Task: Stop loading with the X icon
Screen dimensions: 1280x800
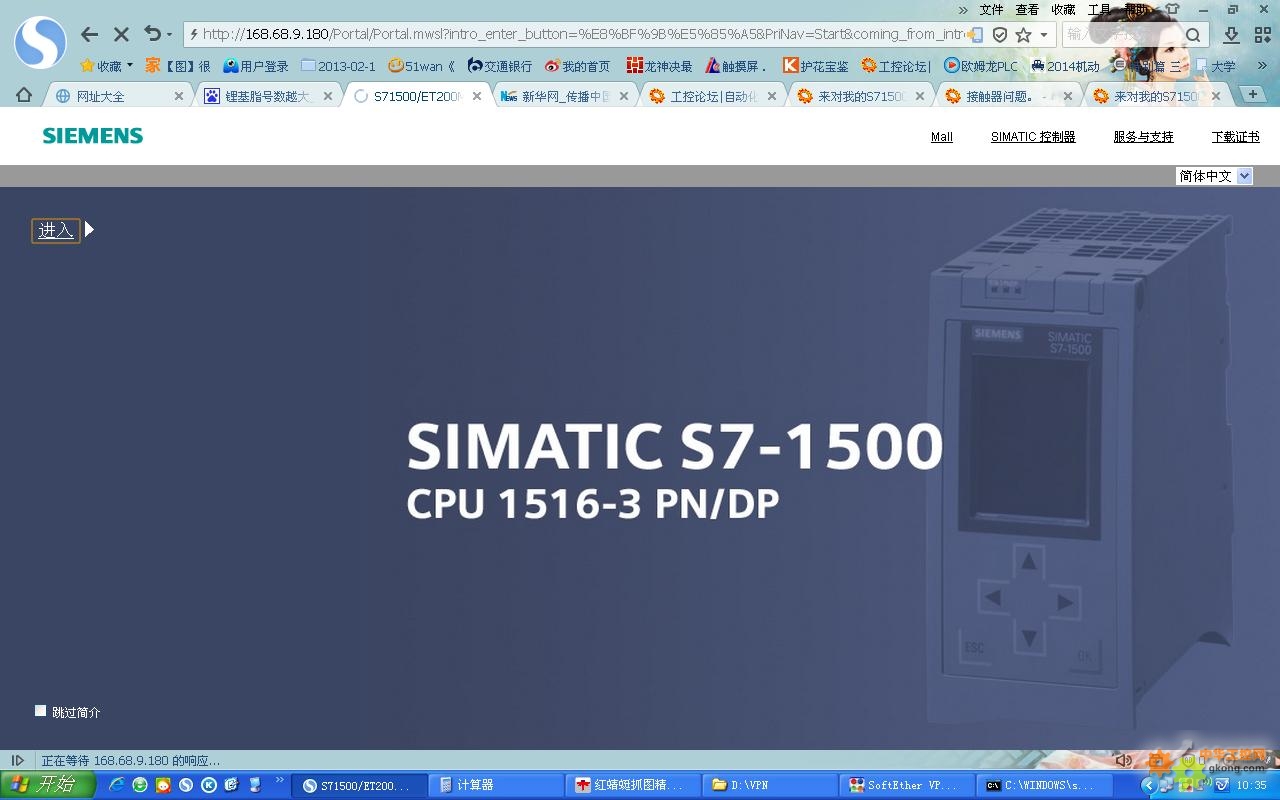Action: pos(121,34)
